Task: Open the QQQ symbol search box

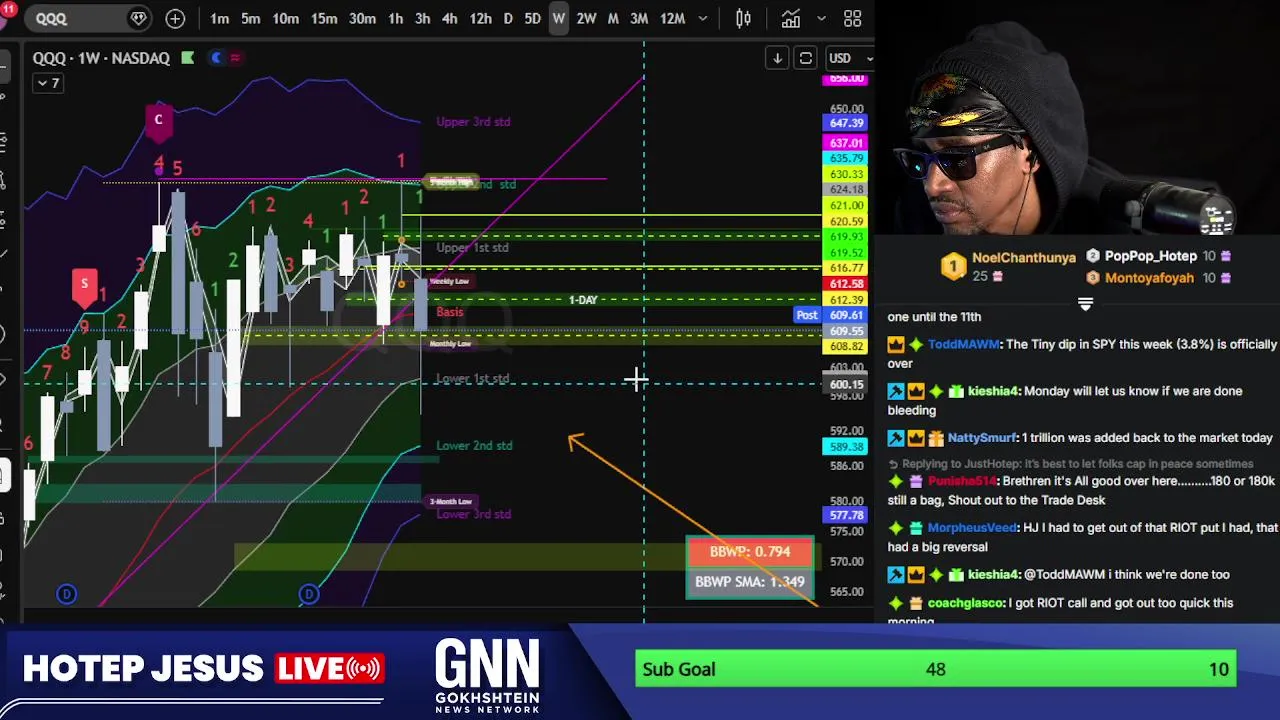Action: [x=88, y=18]
